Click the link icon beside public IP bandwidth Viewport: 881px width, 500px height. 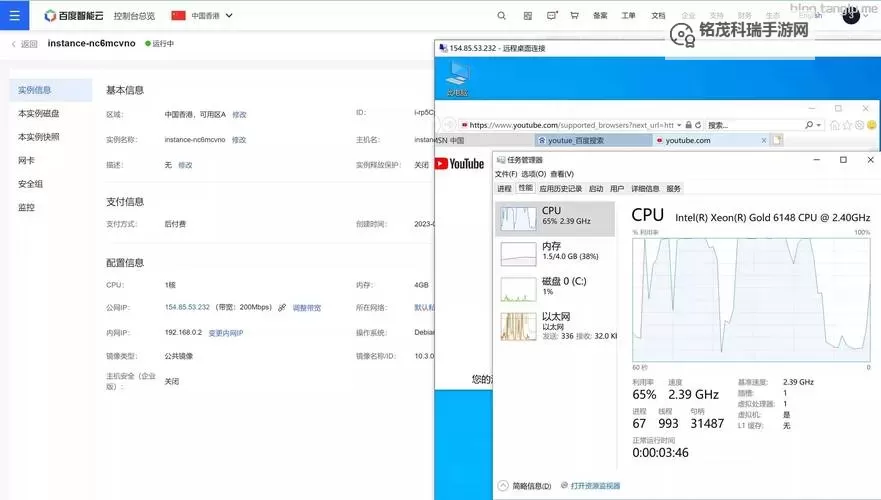[282, 307]
